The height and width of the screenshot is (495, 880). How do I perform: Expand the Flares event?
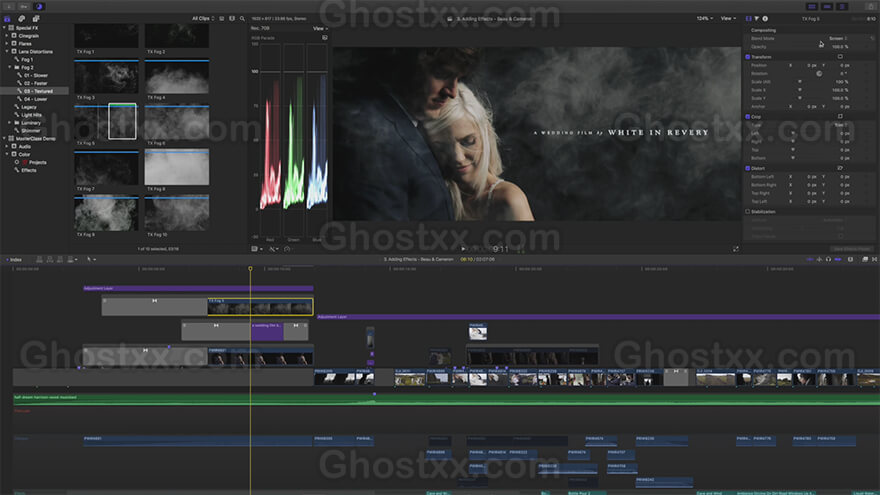point(7,43)
